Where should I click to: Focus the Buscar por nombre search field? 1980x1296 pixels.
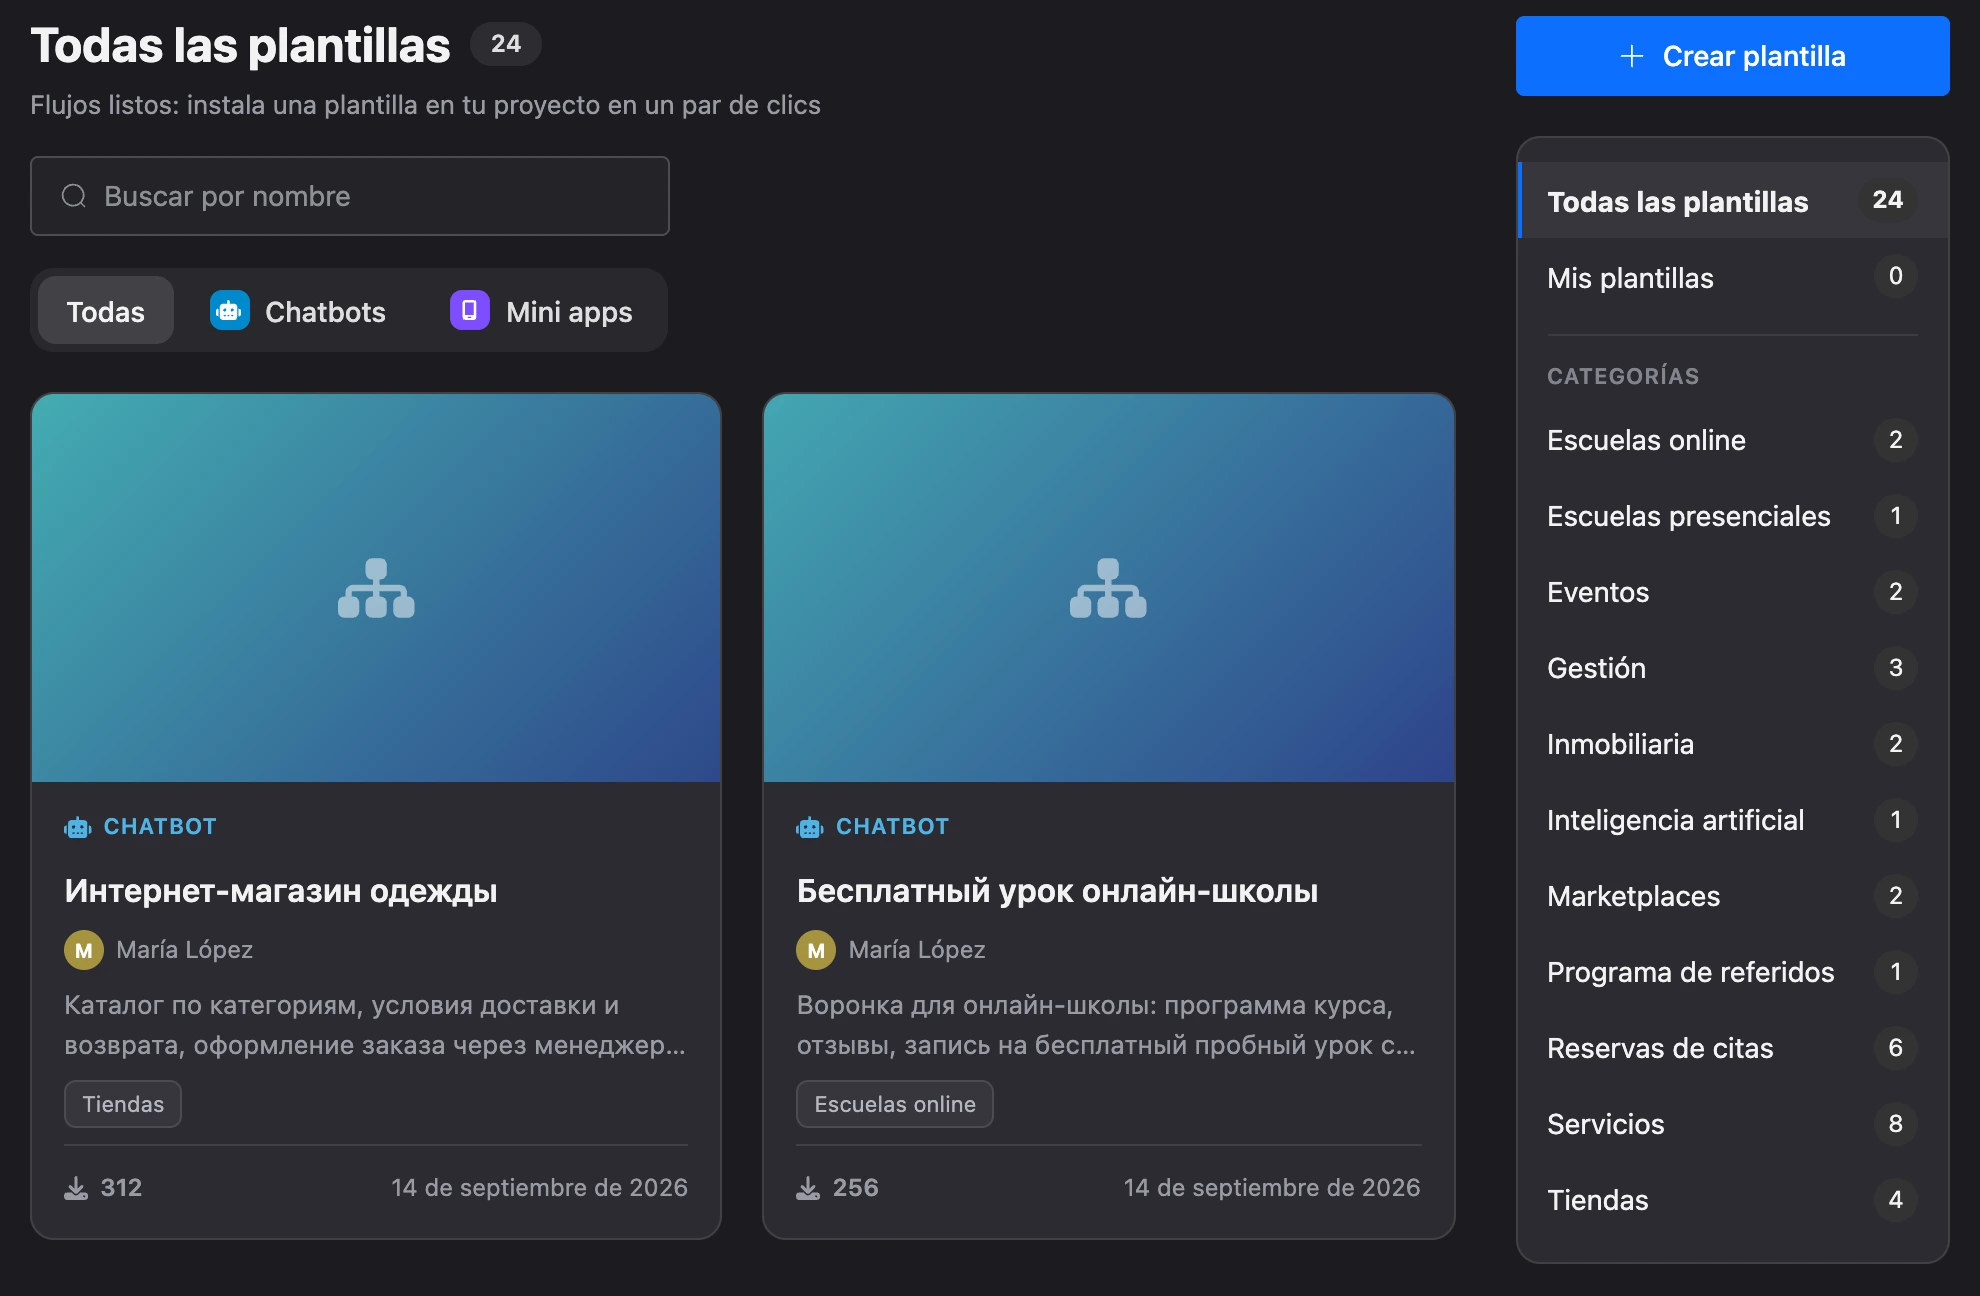[350, 196]
